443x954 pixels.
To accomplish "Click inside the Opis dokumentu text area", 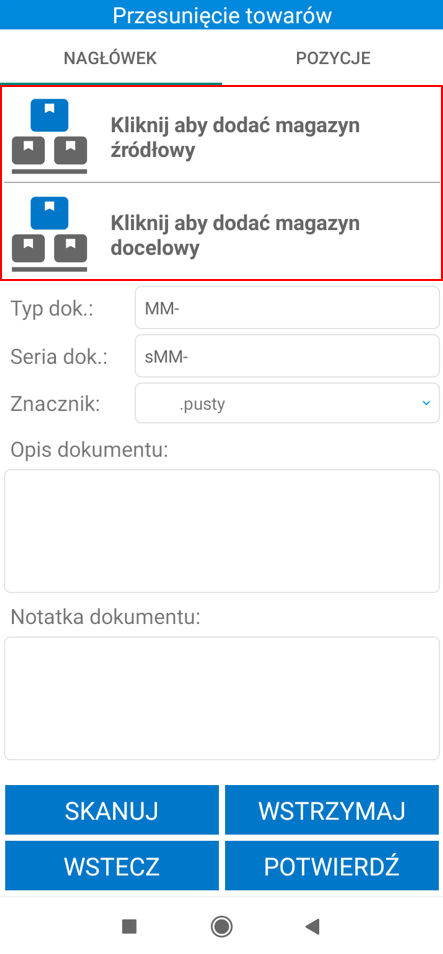I will tap(222, 531).
